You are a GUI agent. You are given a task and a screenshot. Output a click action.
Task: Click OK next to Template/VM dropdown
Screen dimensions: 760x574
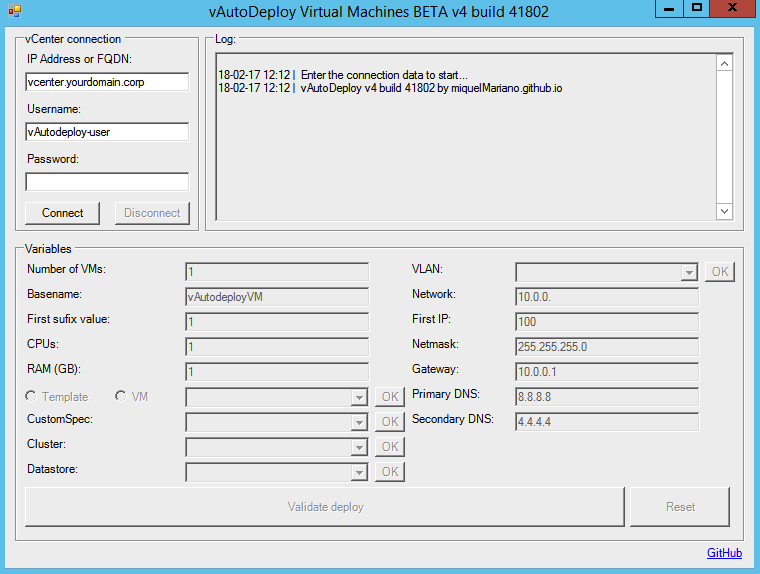pos(390,397)
